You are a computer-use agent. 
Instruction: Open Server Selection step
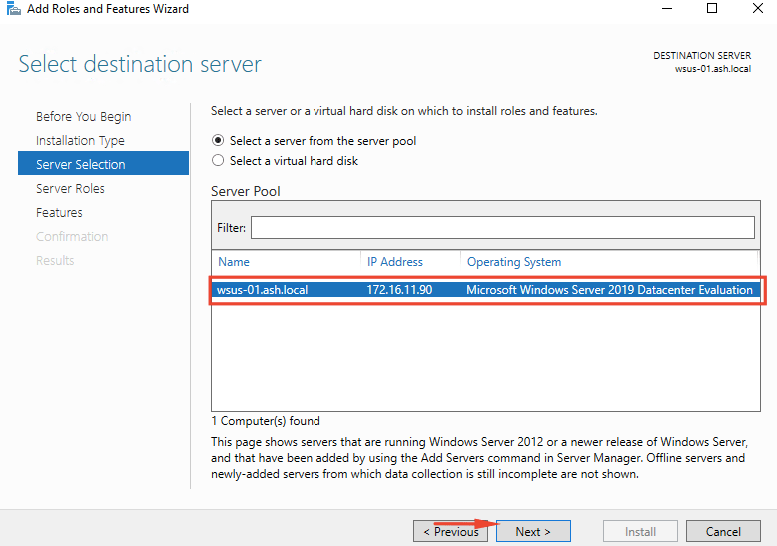click(103, 164)
